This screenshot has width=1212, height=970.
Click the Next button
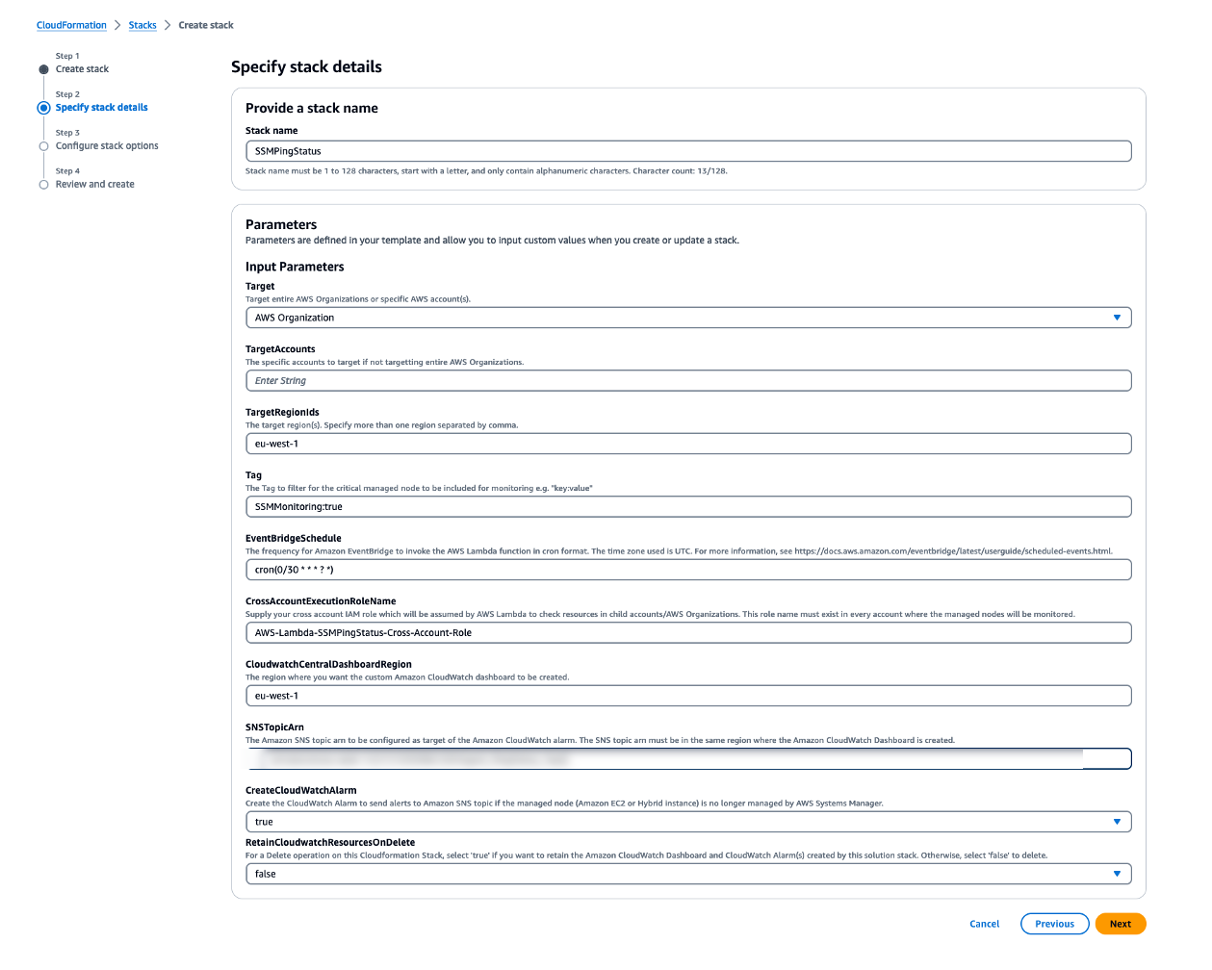point(1120,923)
